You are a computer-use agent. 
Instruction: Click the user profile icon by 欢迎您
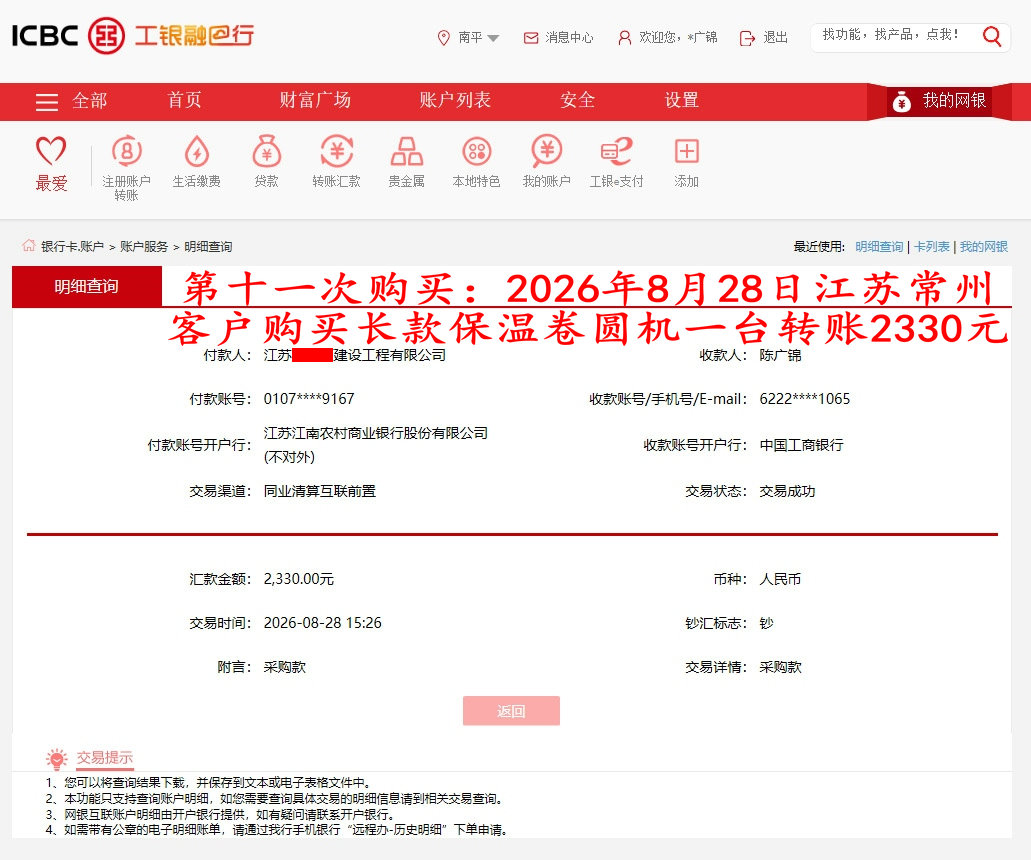624,38
